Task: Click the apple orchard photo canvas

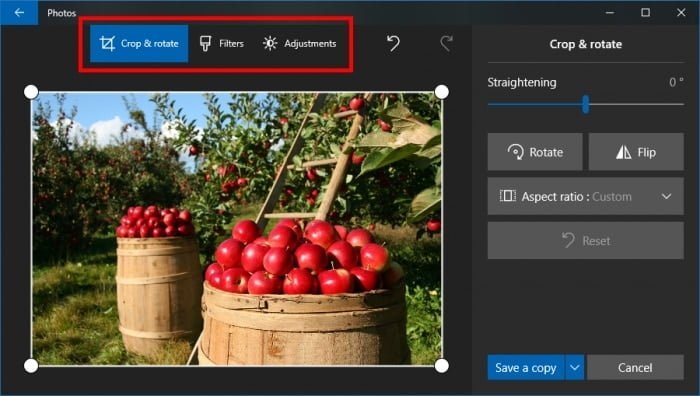Action: click(x=236, y=229)
